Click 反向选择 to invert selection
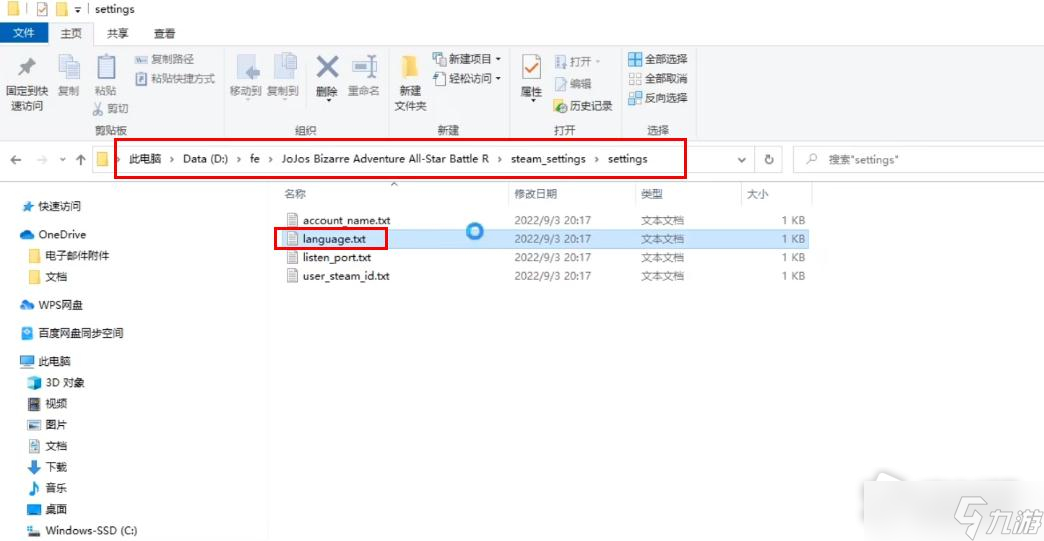 658,98
